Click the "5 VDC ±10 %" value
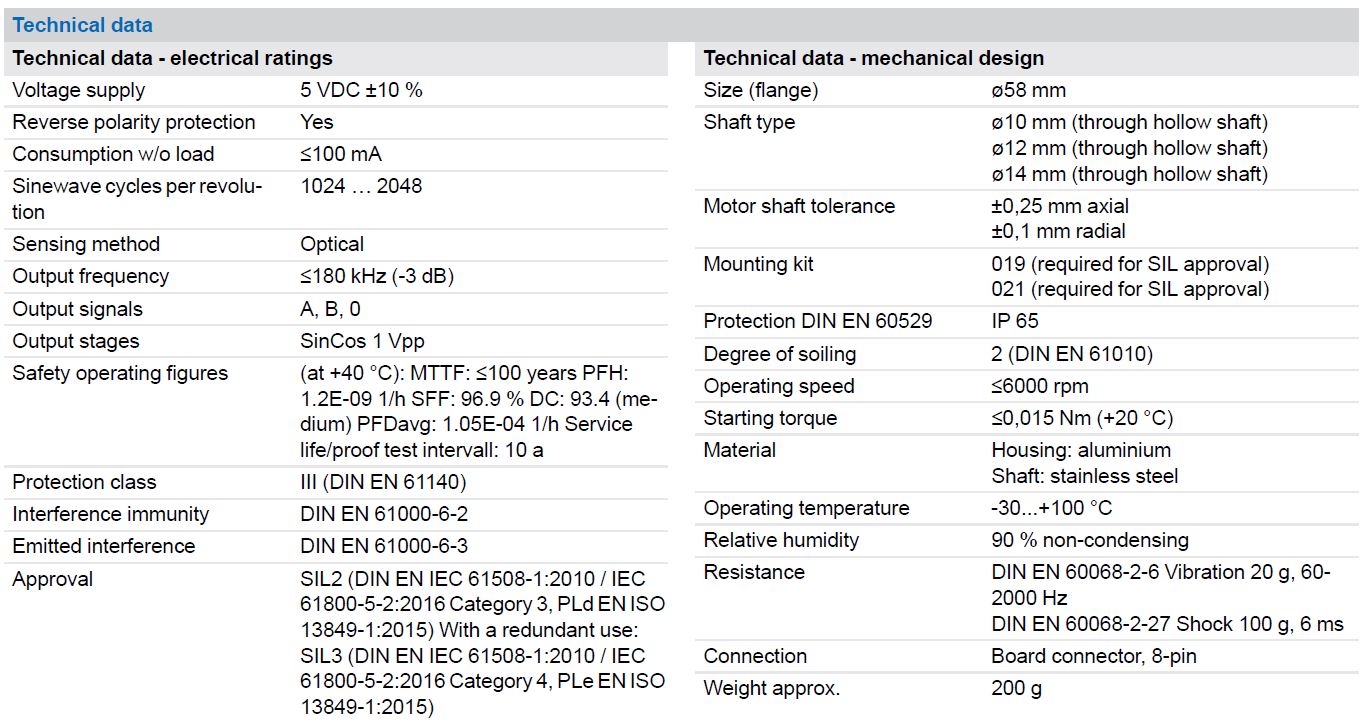This screenshot has height=726, width=1362. point(361,90)
